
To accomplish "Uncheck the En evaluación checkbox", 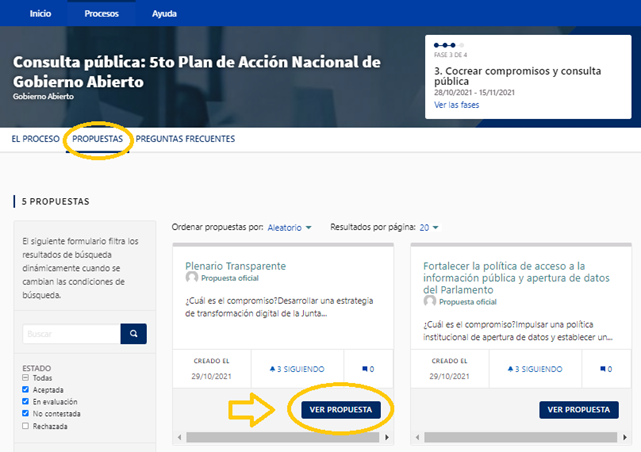I will pyautogui.click(x=25, y=401).
